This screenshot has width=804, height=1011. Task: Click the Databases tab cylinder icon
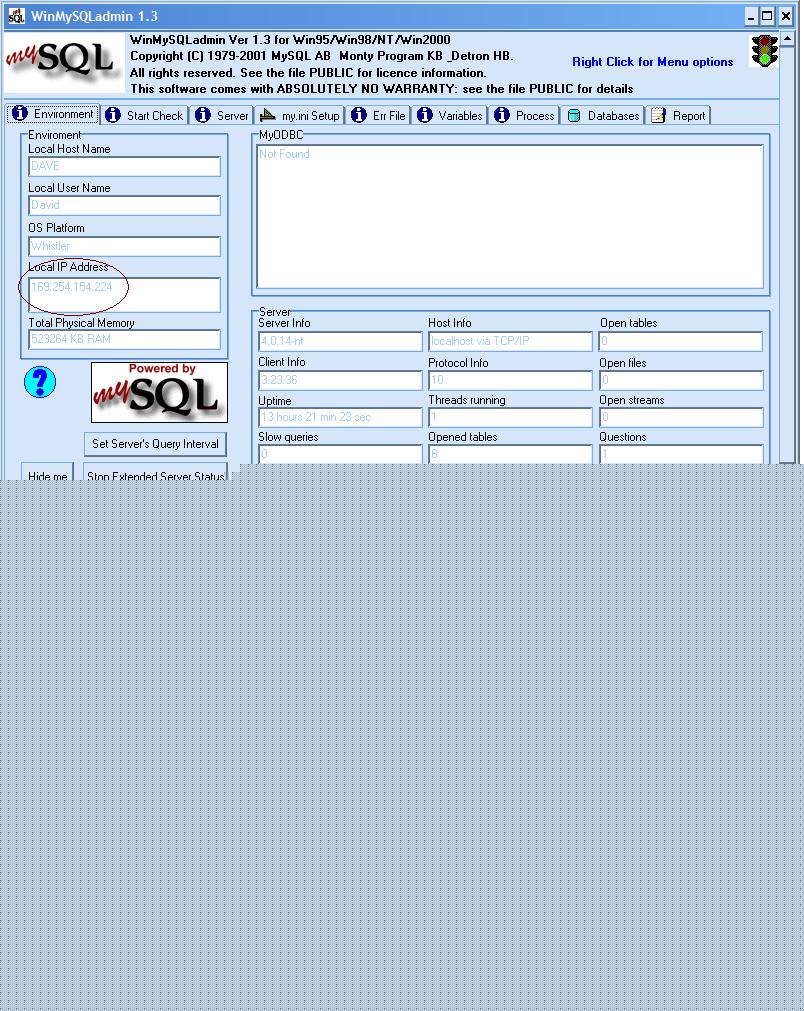tap(574, 116)
